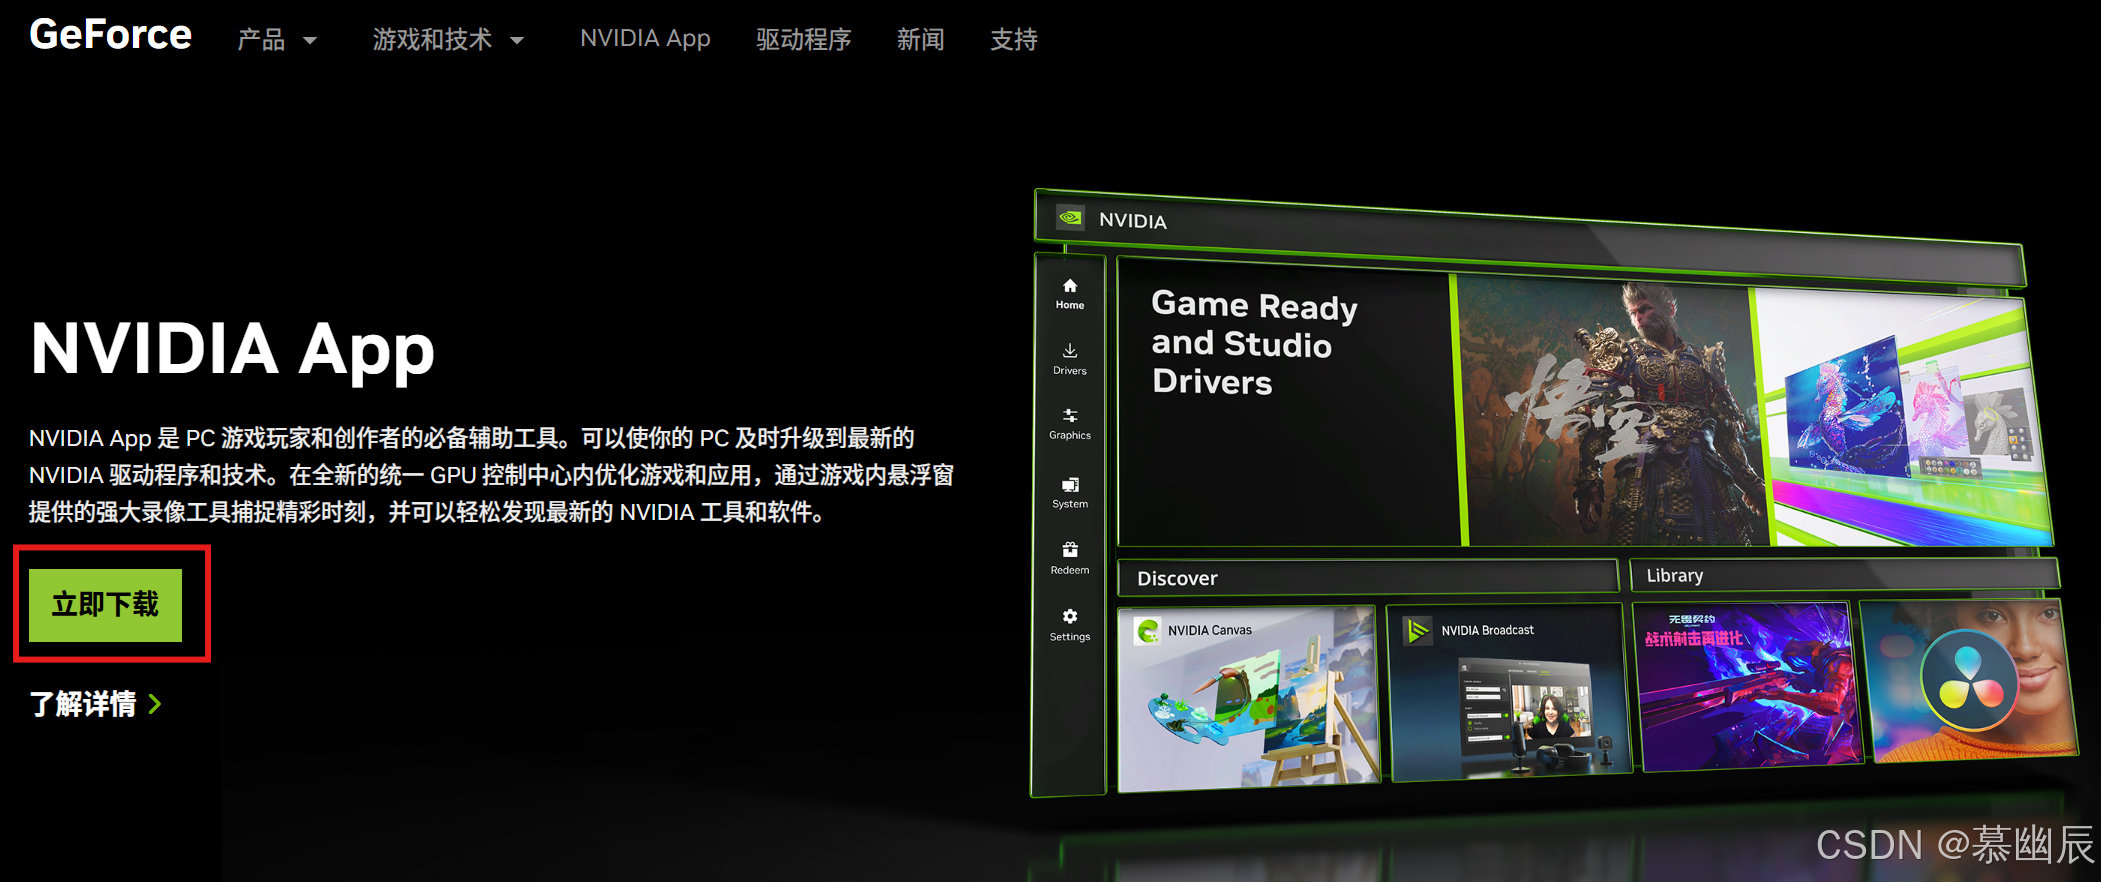Click the NVIDIA Canvas app icon

(1147, 630)
